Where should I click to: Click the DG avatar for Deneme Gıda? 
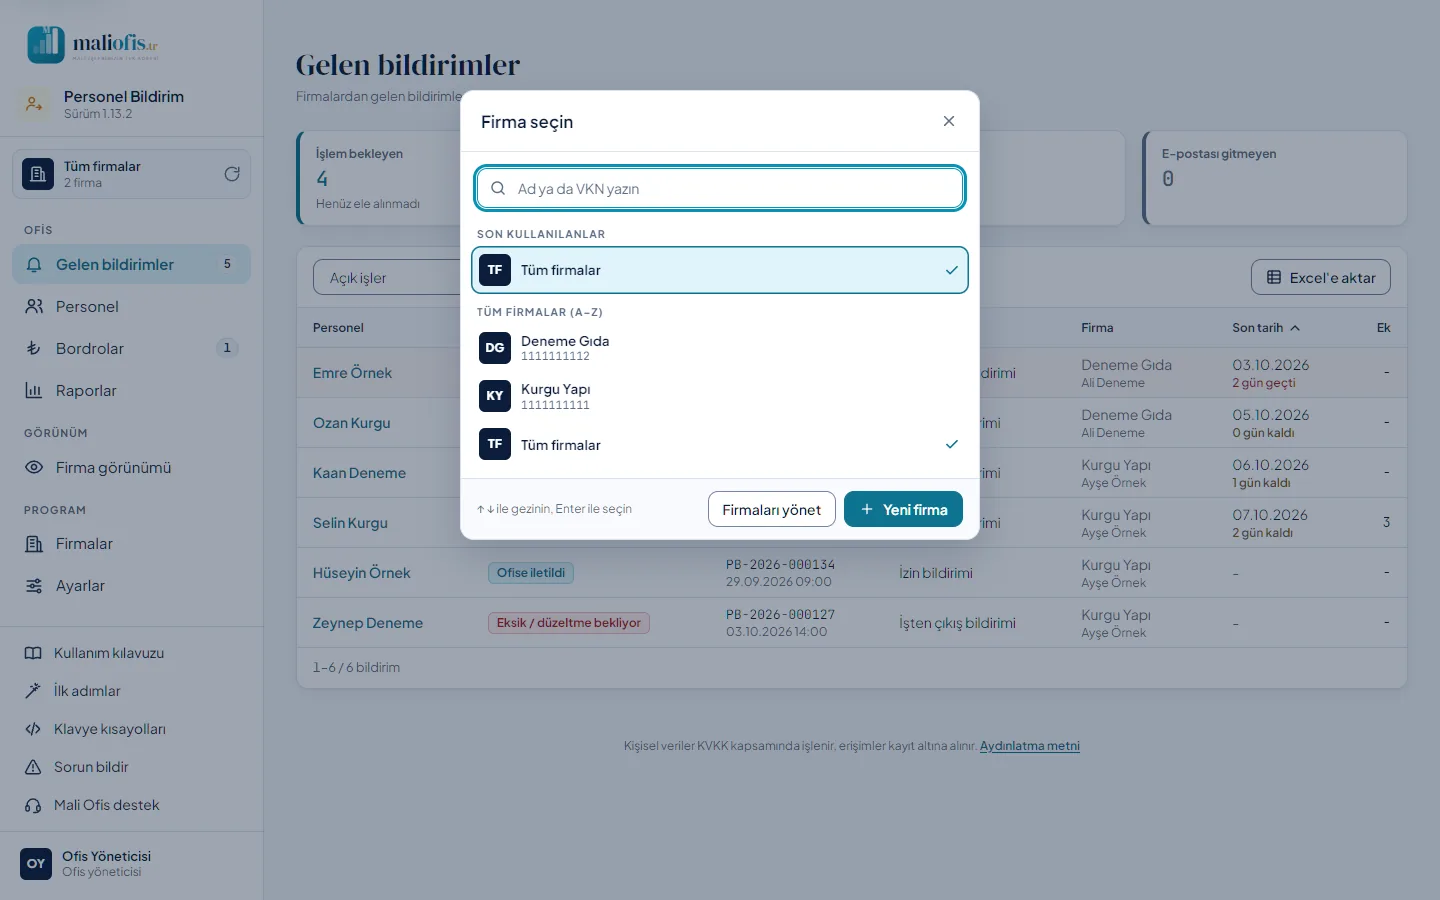[495, 348]
